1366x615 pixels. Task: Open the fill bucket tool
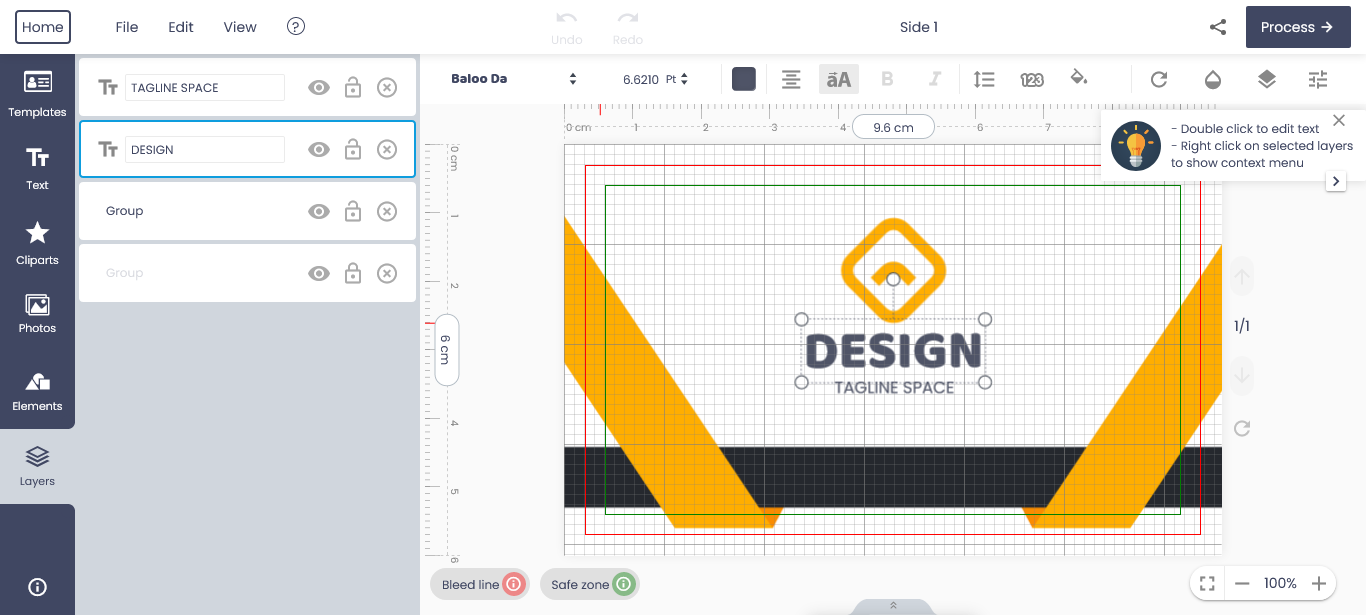[1079, 78]
